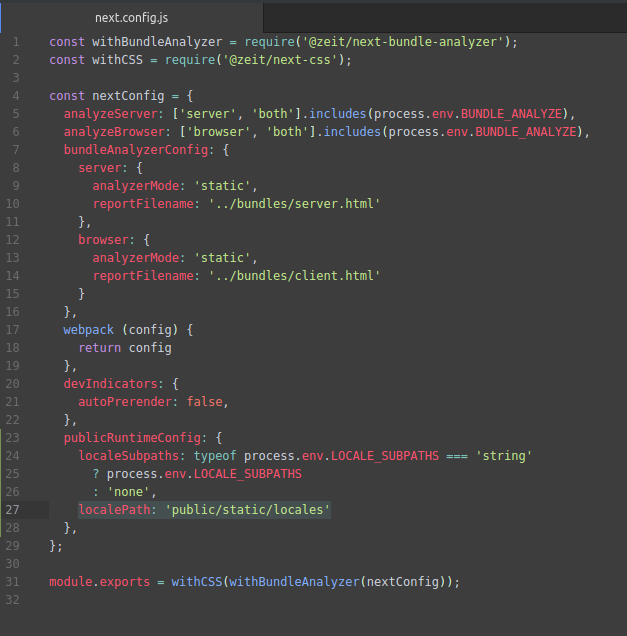Click the 'return' keyword on line 18
The height and width of the screenshot is (636, 627).
click(x=100, y=348)
